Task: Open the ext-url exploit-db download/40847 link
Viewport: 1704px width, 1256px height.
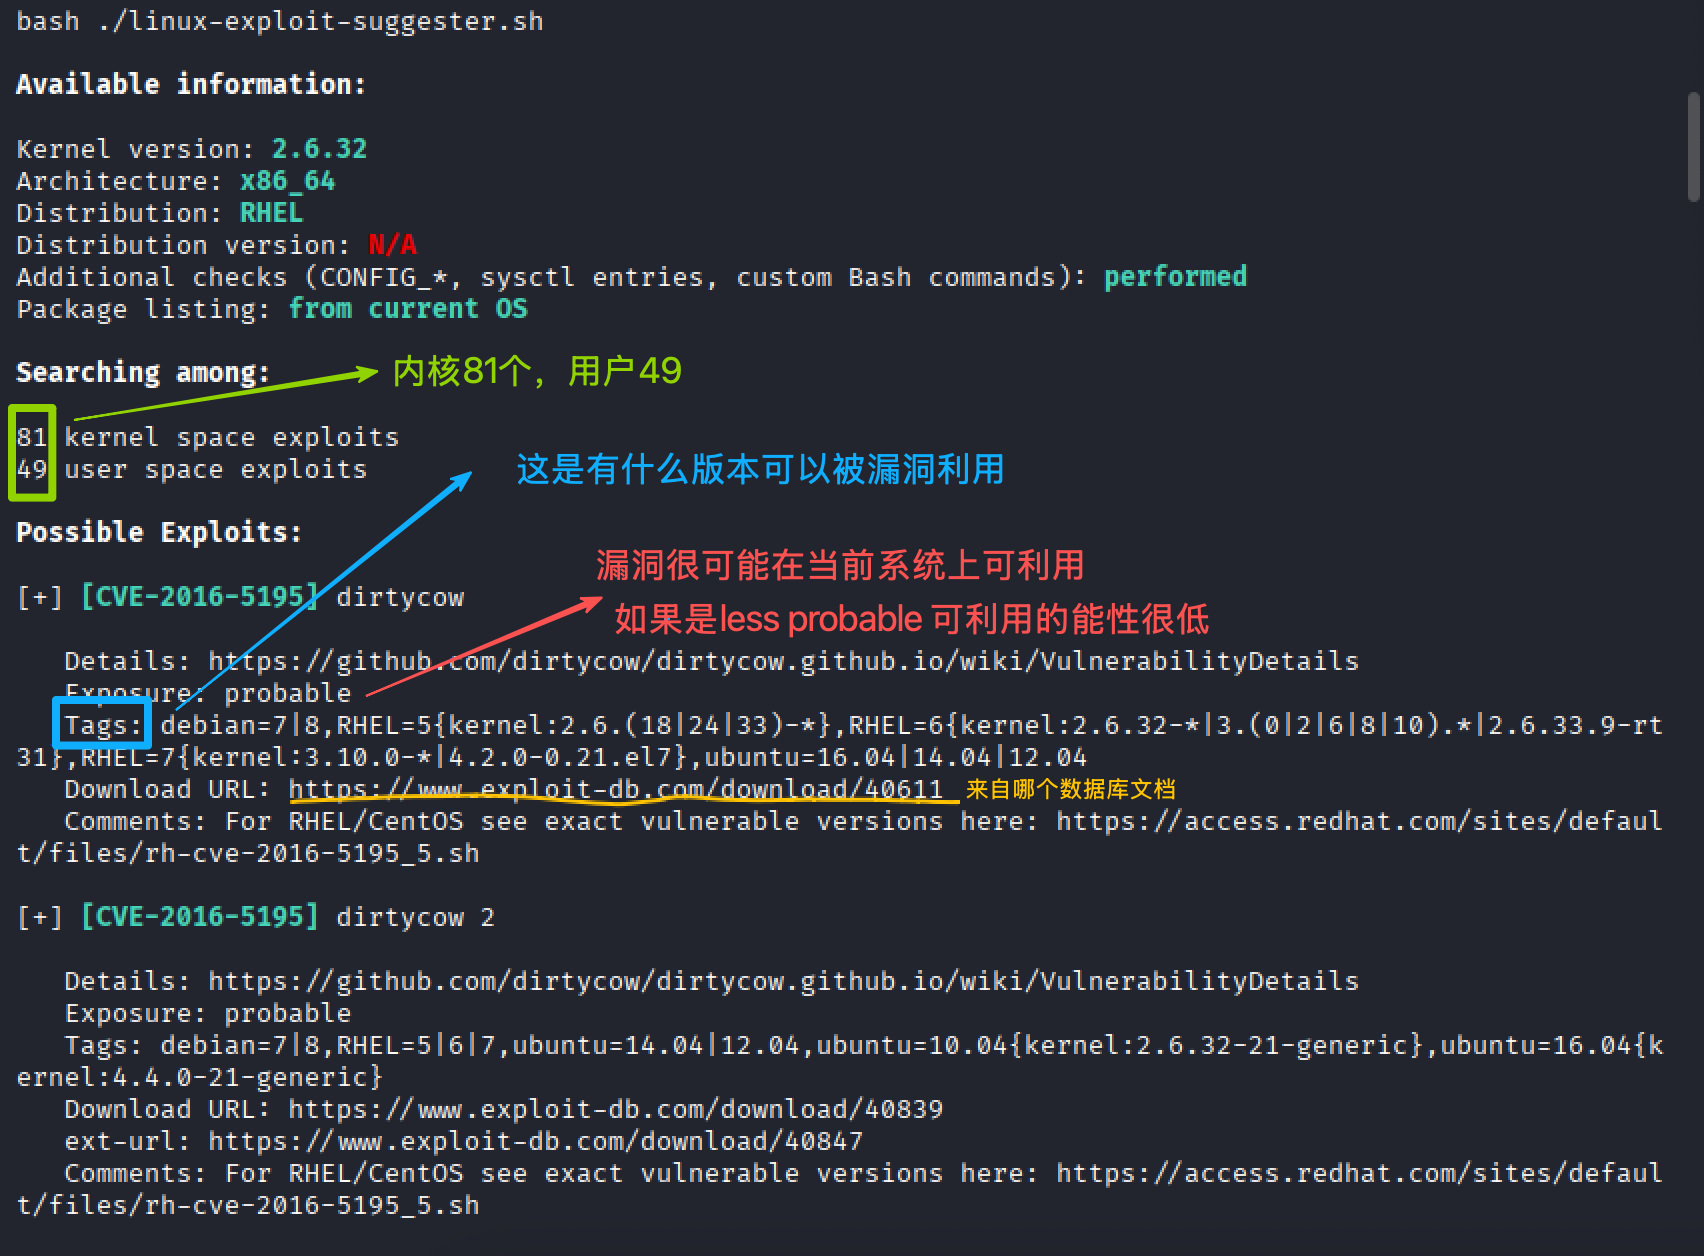Action: [535, 1141]
